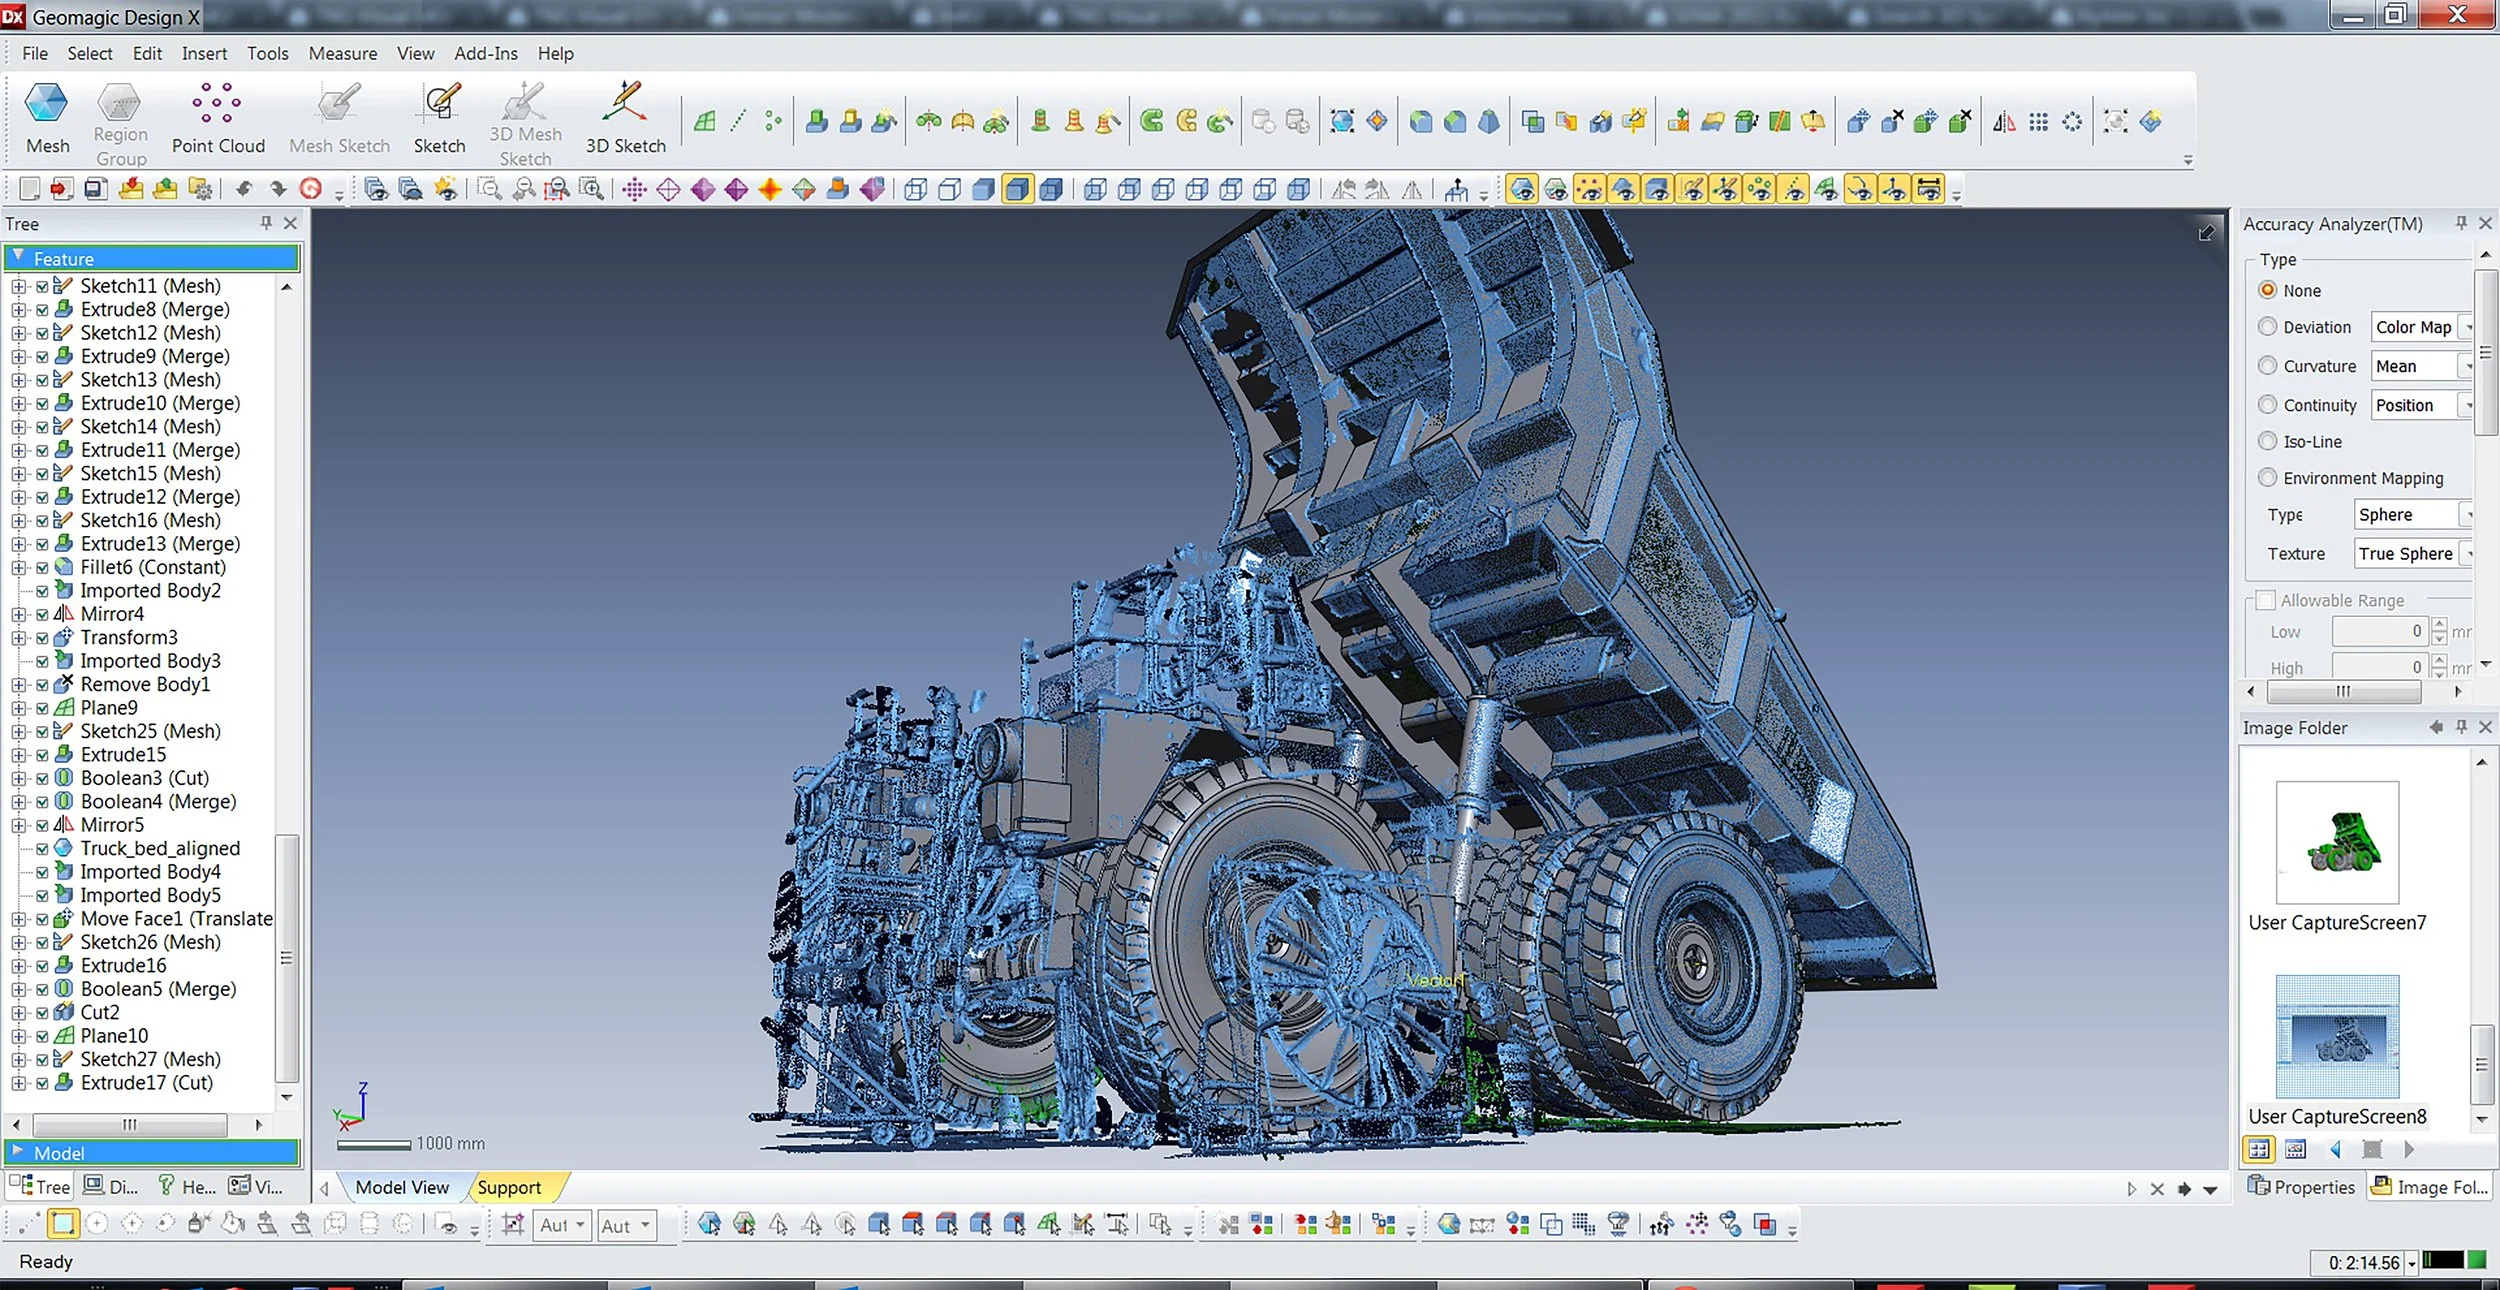This screenshot has width=2500, height=1290.
Task: Click the expand viewport icon
Action: [x=2206, y=233]
